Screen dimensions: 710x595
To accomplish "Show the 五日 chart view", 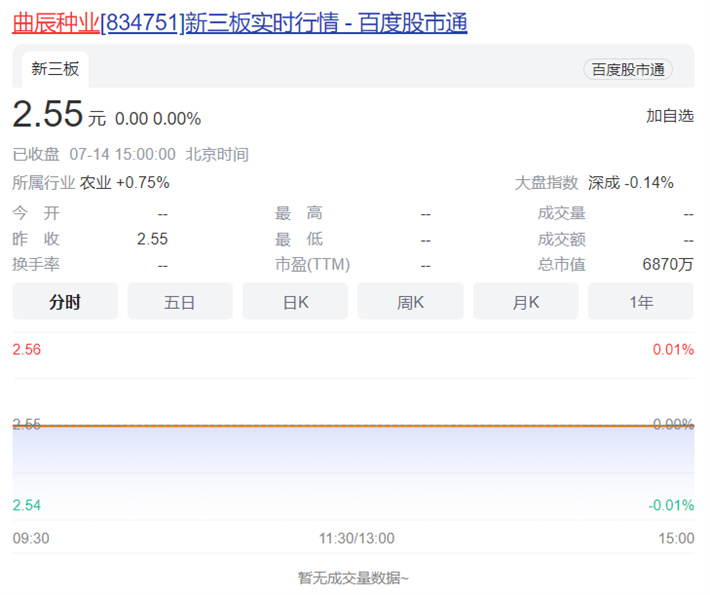I will tap(180, 302).
